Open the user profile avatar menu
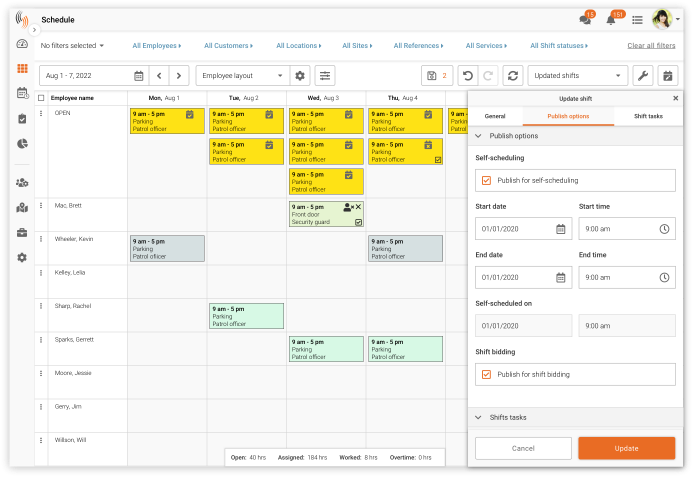This screenshot has width=693, height=477. click(665, 19)
